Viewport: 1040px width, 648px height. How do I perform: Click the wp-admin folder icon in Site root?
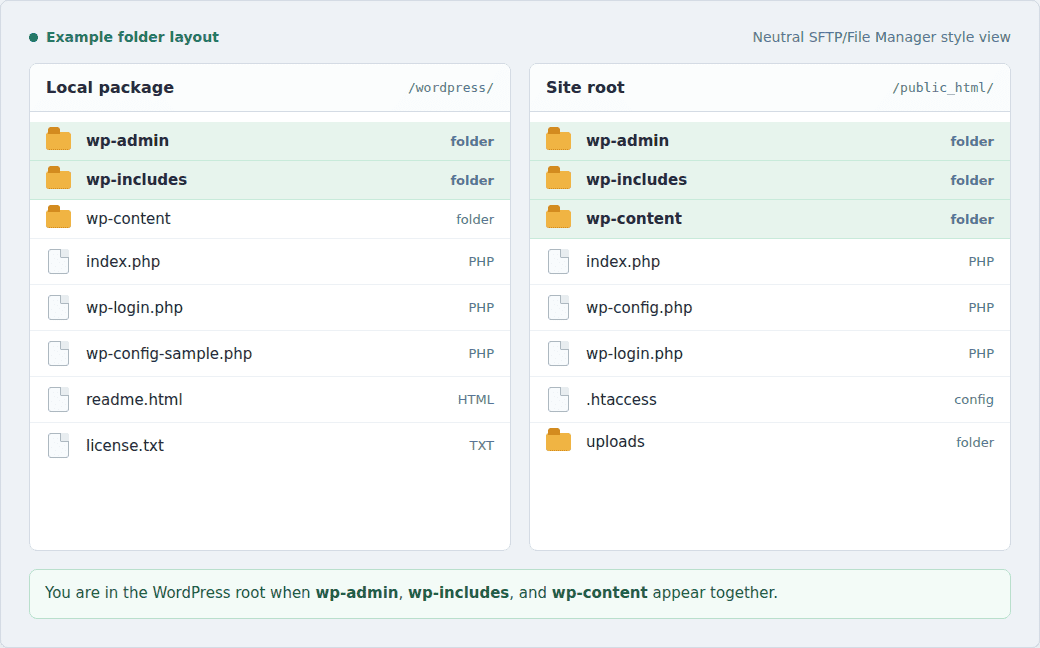click(558, 139)
